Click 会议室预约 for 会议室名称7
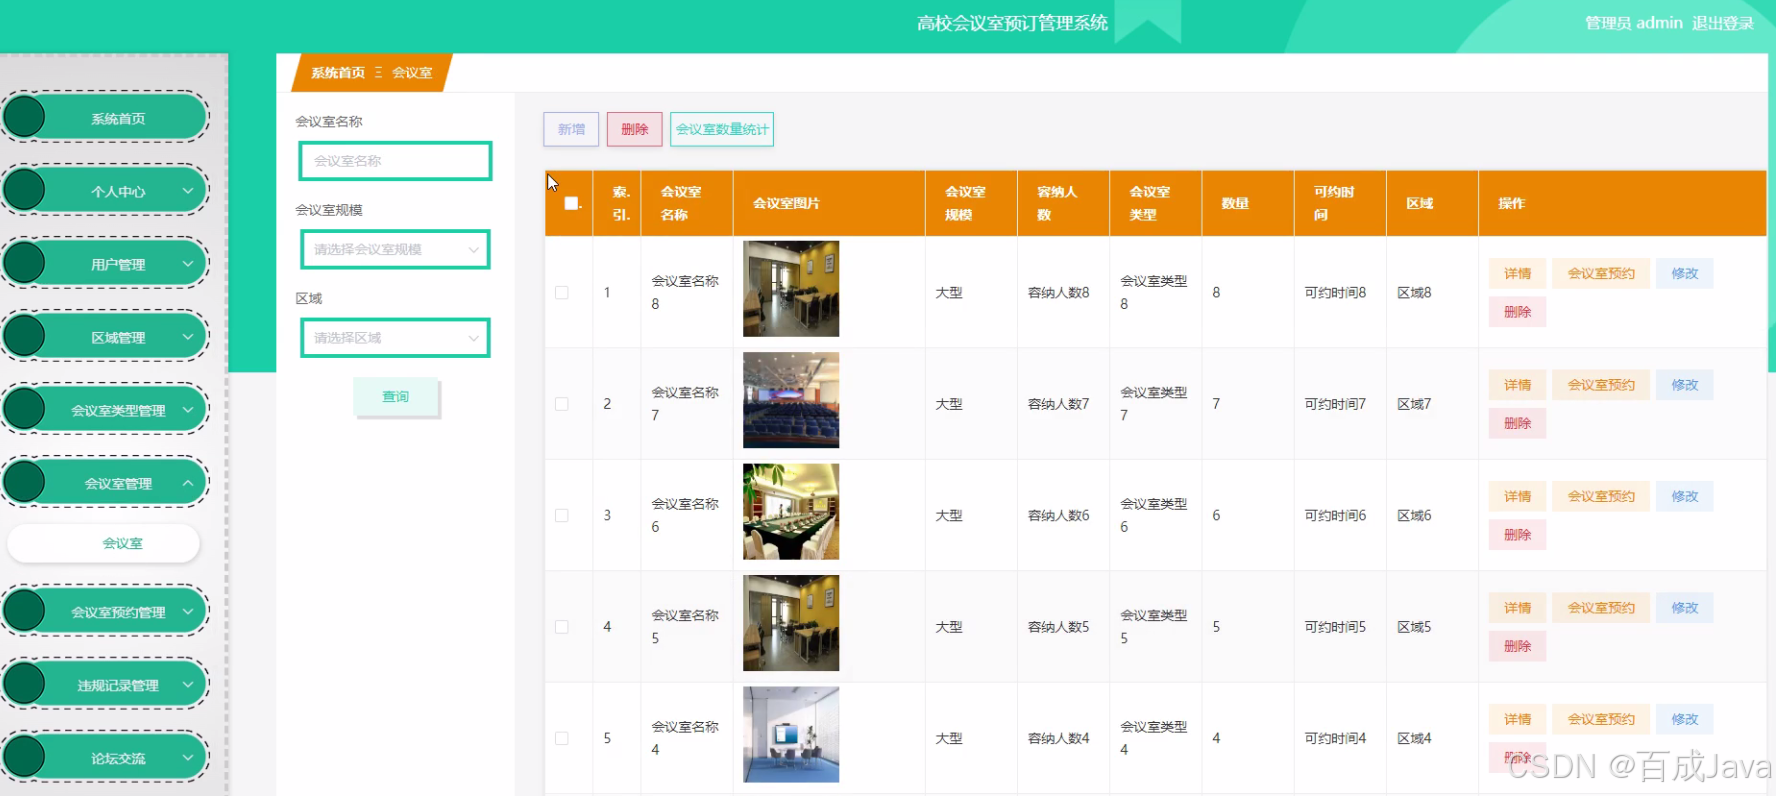The image size is (1776, 796). pyautogui.click(x=1601, y=385)
